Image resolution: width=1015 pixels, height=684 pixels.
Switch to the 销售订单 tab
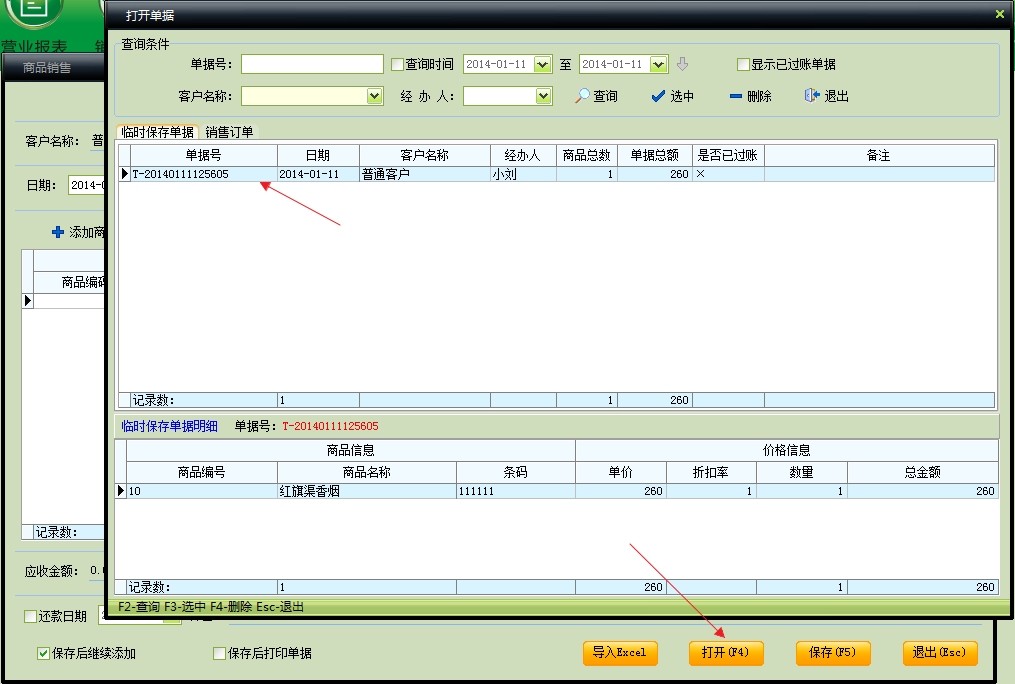point(229,132)
